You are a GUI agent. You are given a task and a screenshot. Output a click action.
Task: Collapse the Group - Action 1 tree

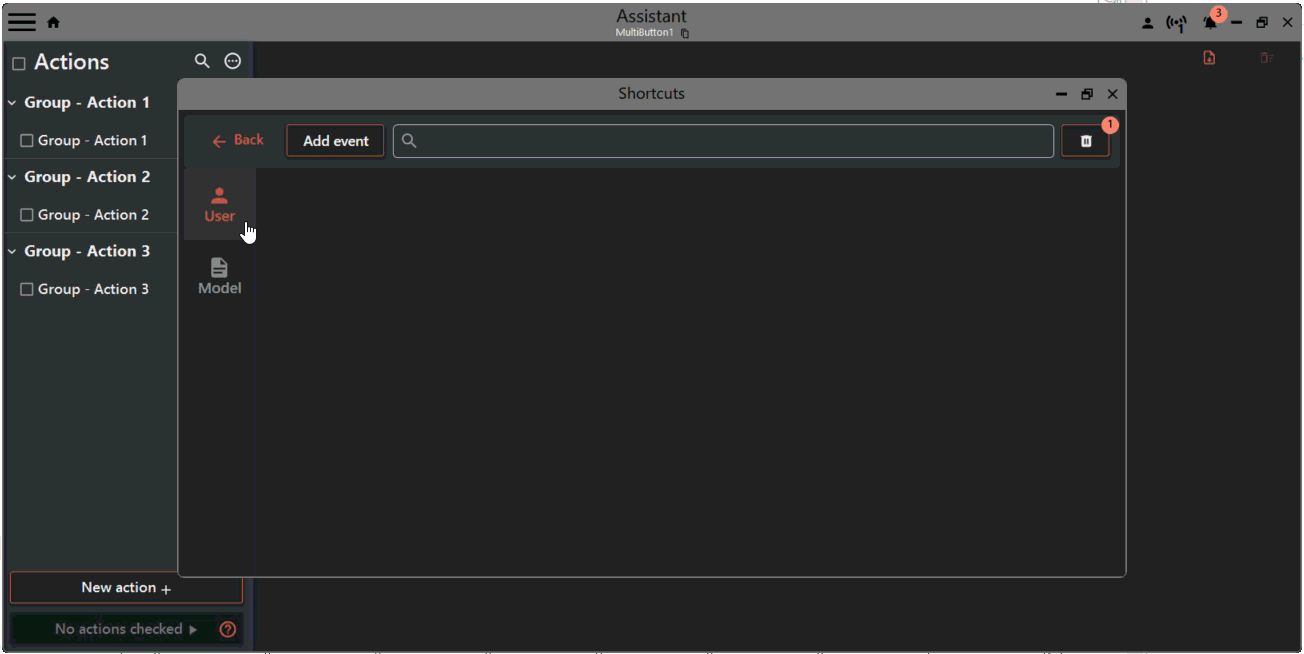[x=11, y=102]
